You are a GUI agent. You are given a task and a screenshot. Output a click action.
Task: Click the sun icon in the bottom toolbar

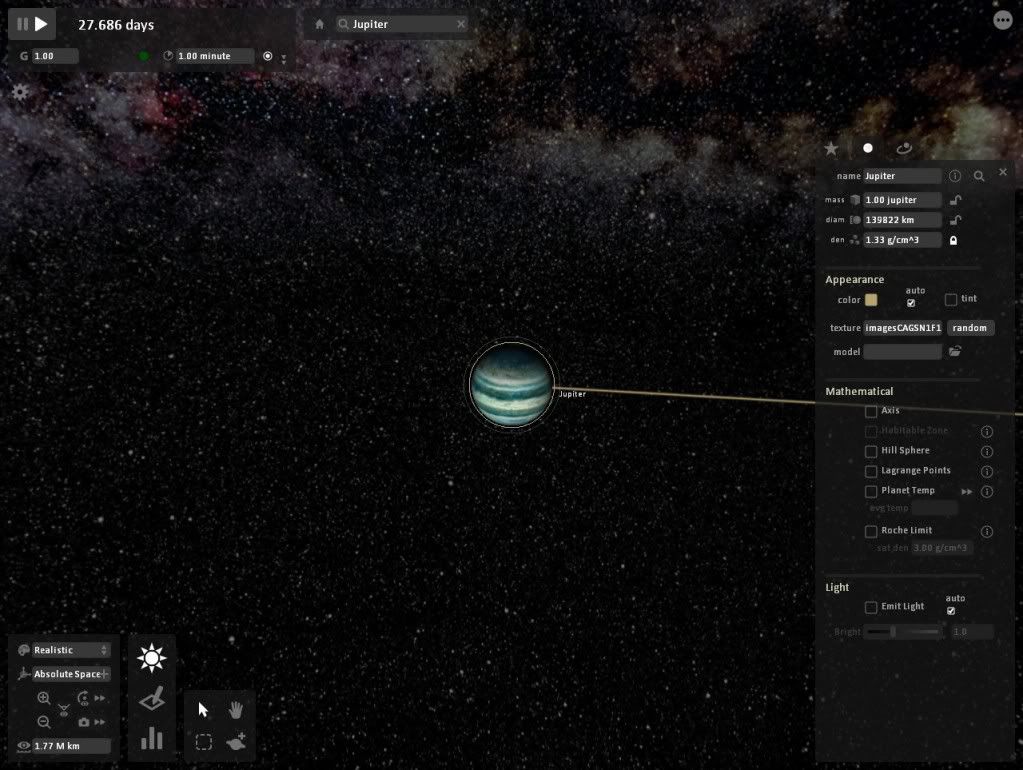point(152,658)
